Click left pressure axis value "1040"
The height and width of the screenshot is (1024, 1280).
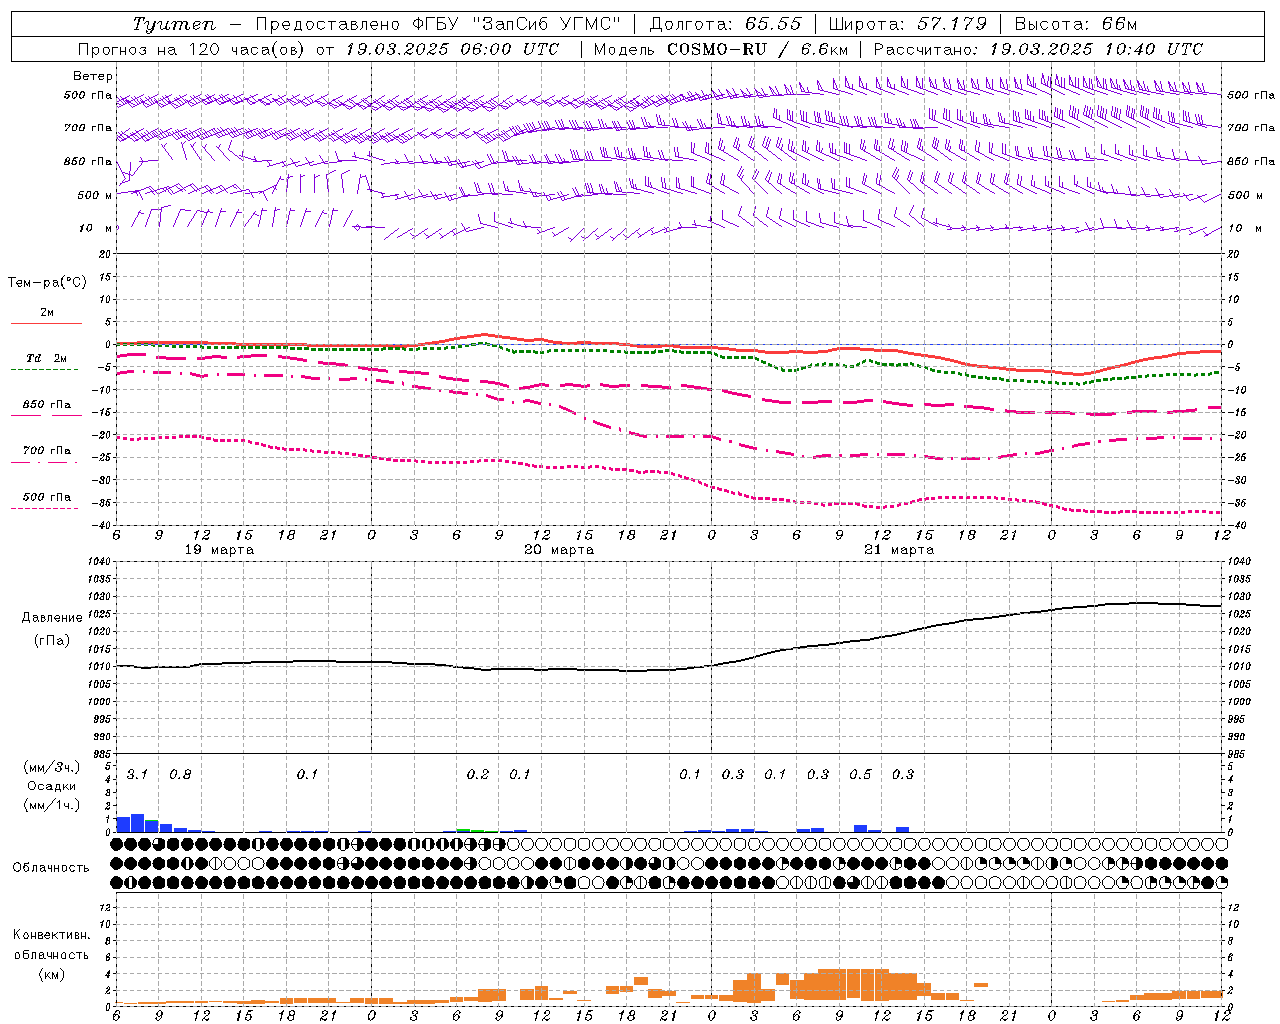(97, 562)
